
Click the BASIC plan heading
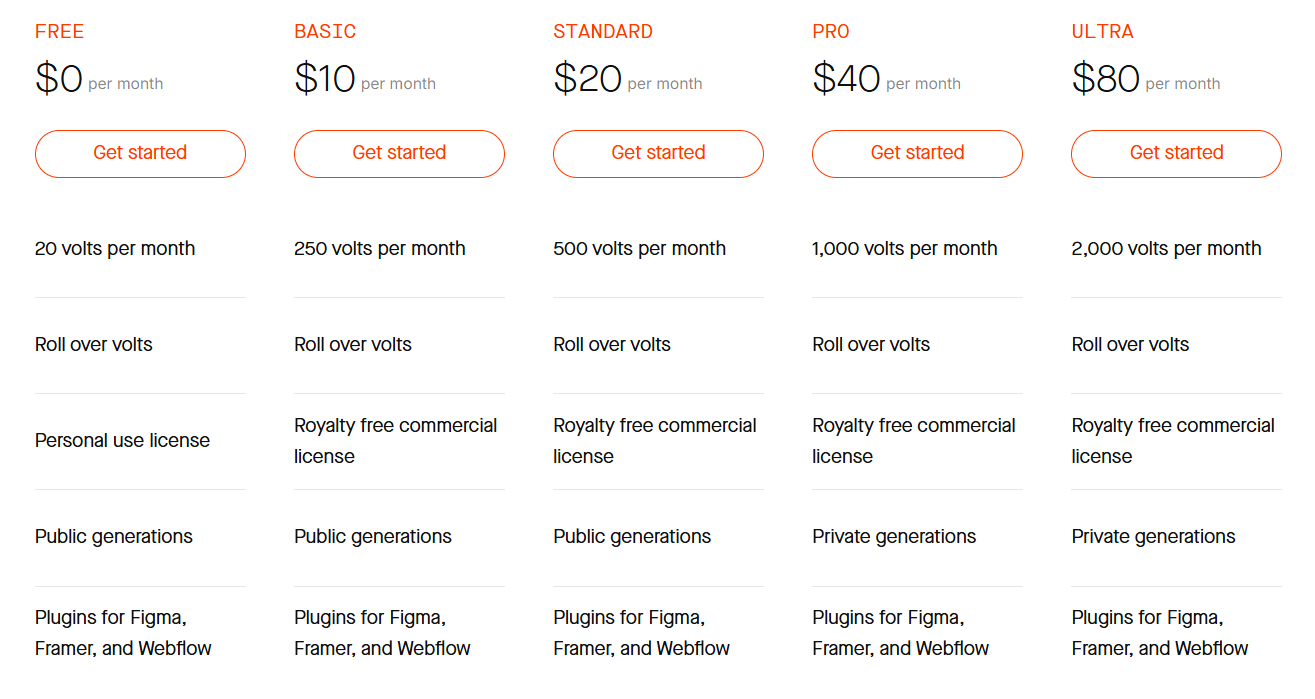(x=325, y=32)
